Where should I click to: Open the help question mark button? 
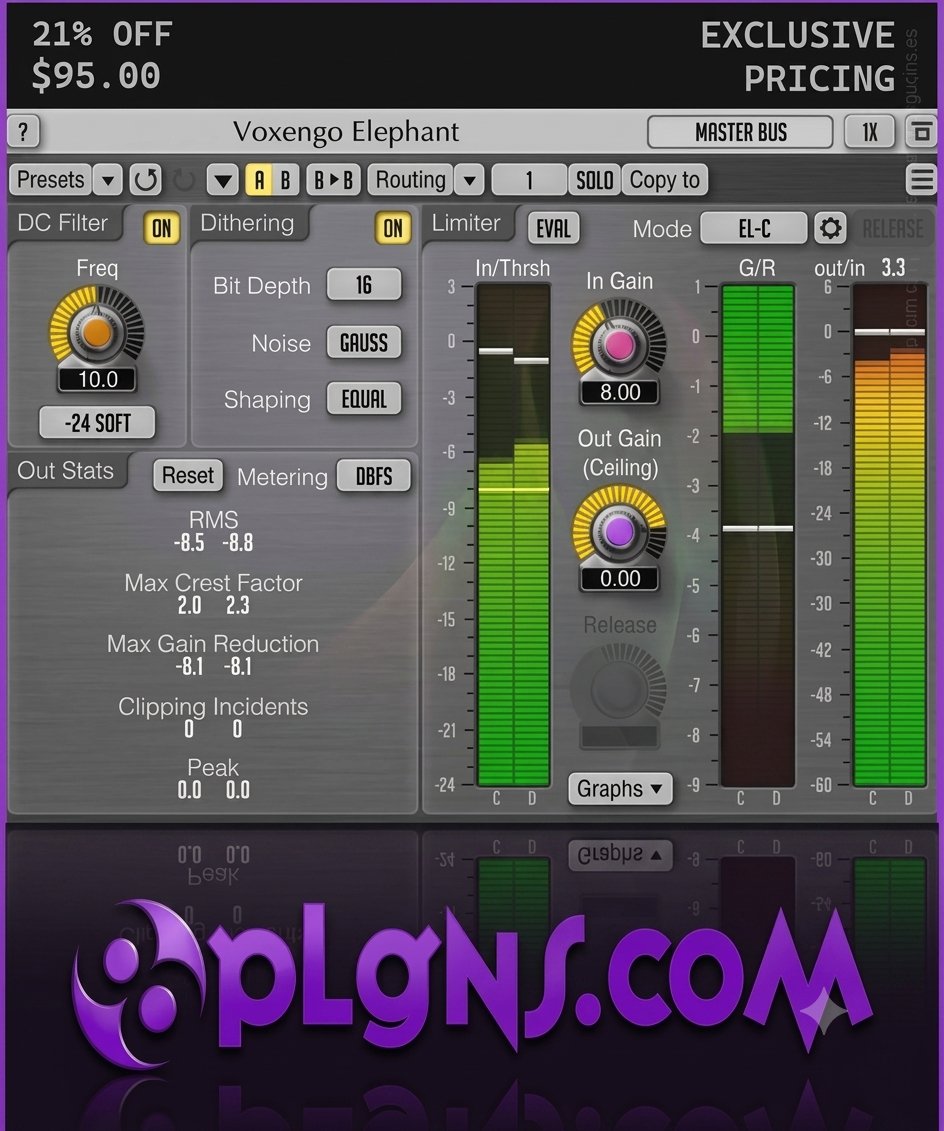coord(23,132)
